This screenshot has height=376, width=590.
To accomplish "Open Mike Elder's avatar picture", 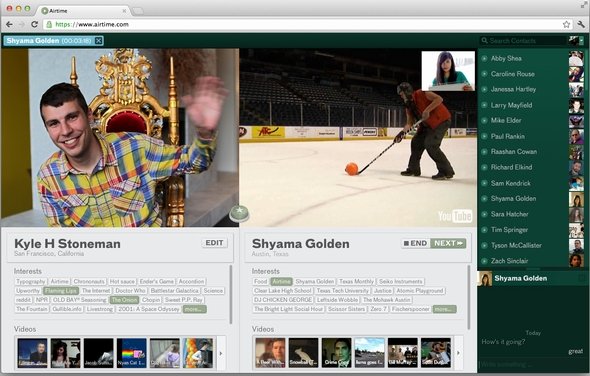I will pyautogui.click(x=576, y=121).
